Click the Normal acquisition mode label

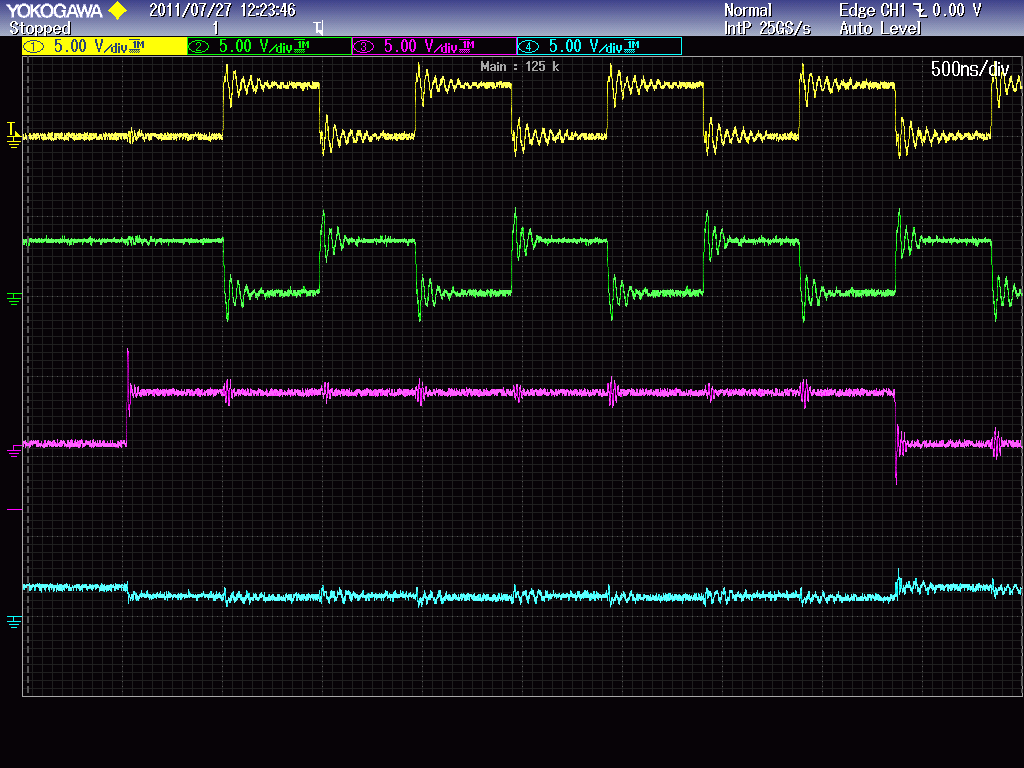click(x=748, y=10)
